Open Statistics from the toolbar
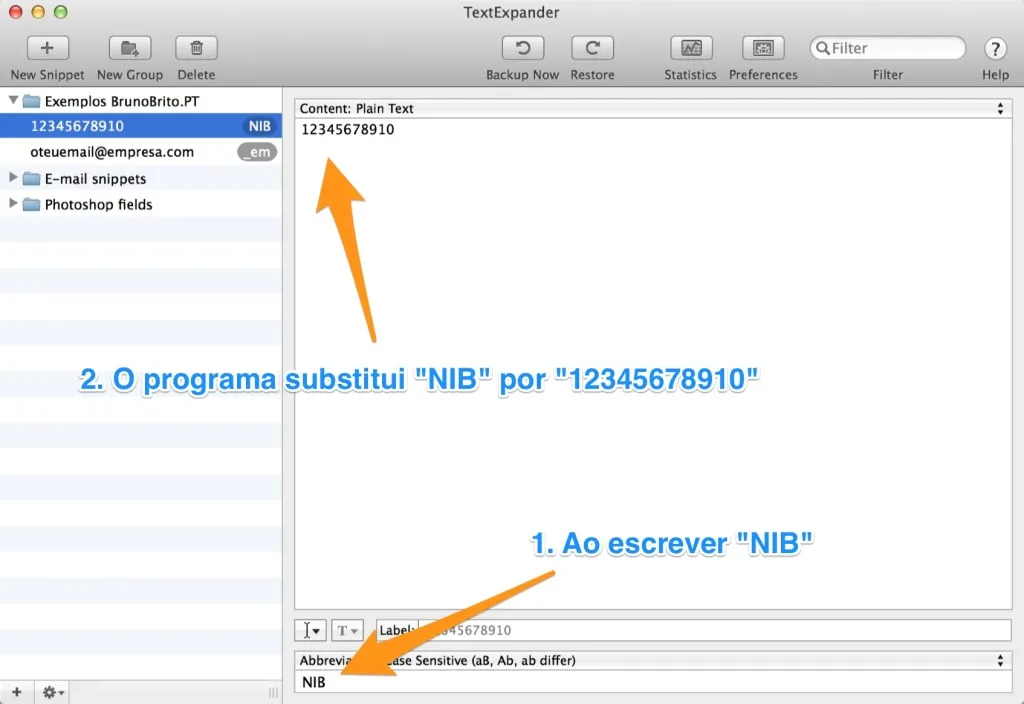Image resolution: width=1024 pixels, height=704 pixels. [691, 48]
